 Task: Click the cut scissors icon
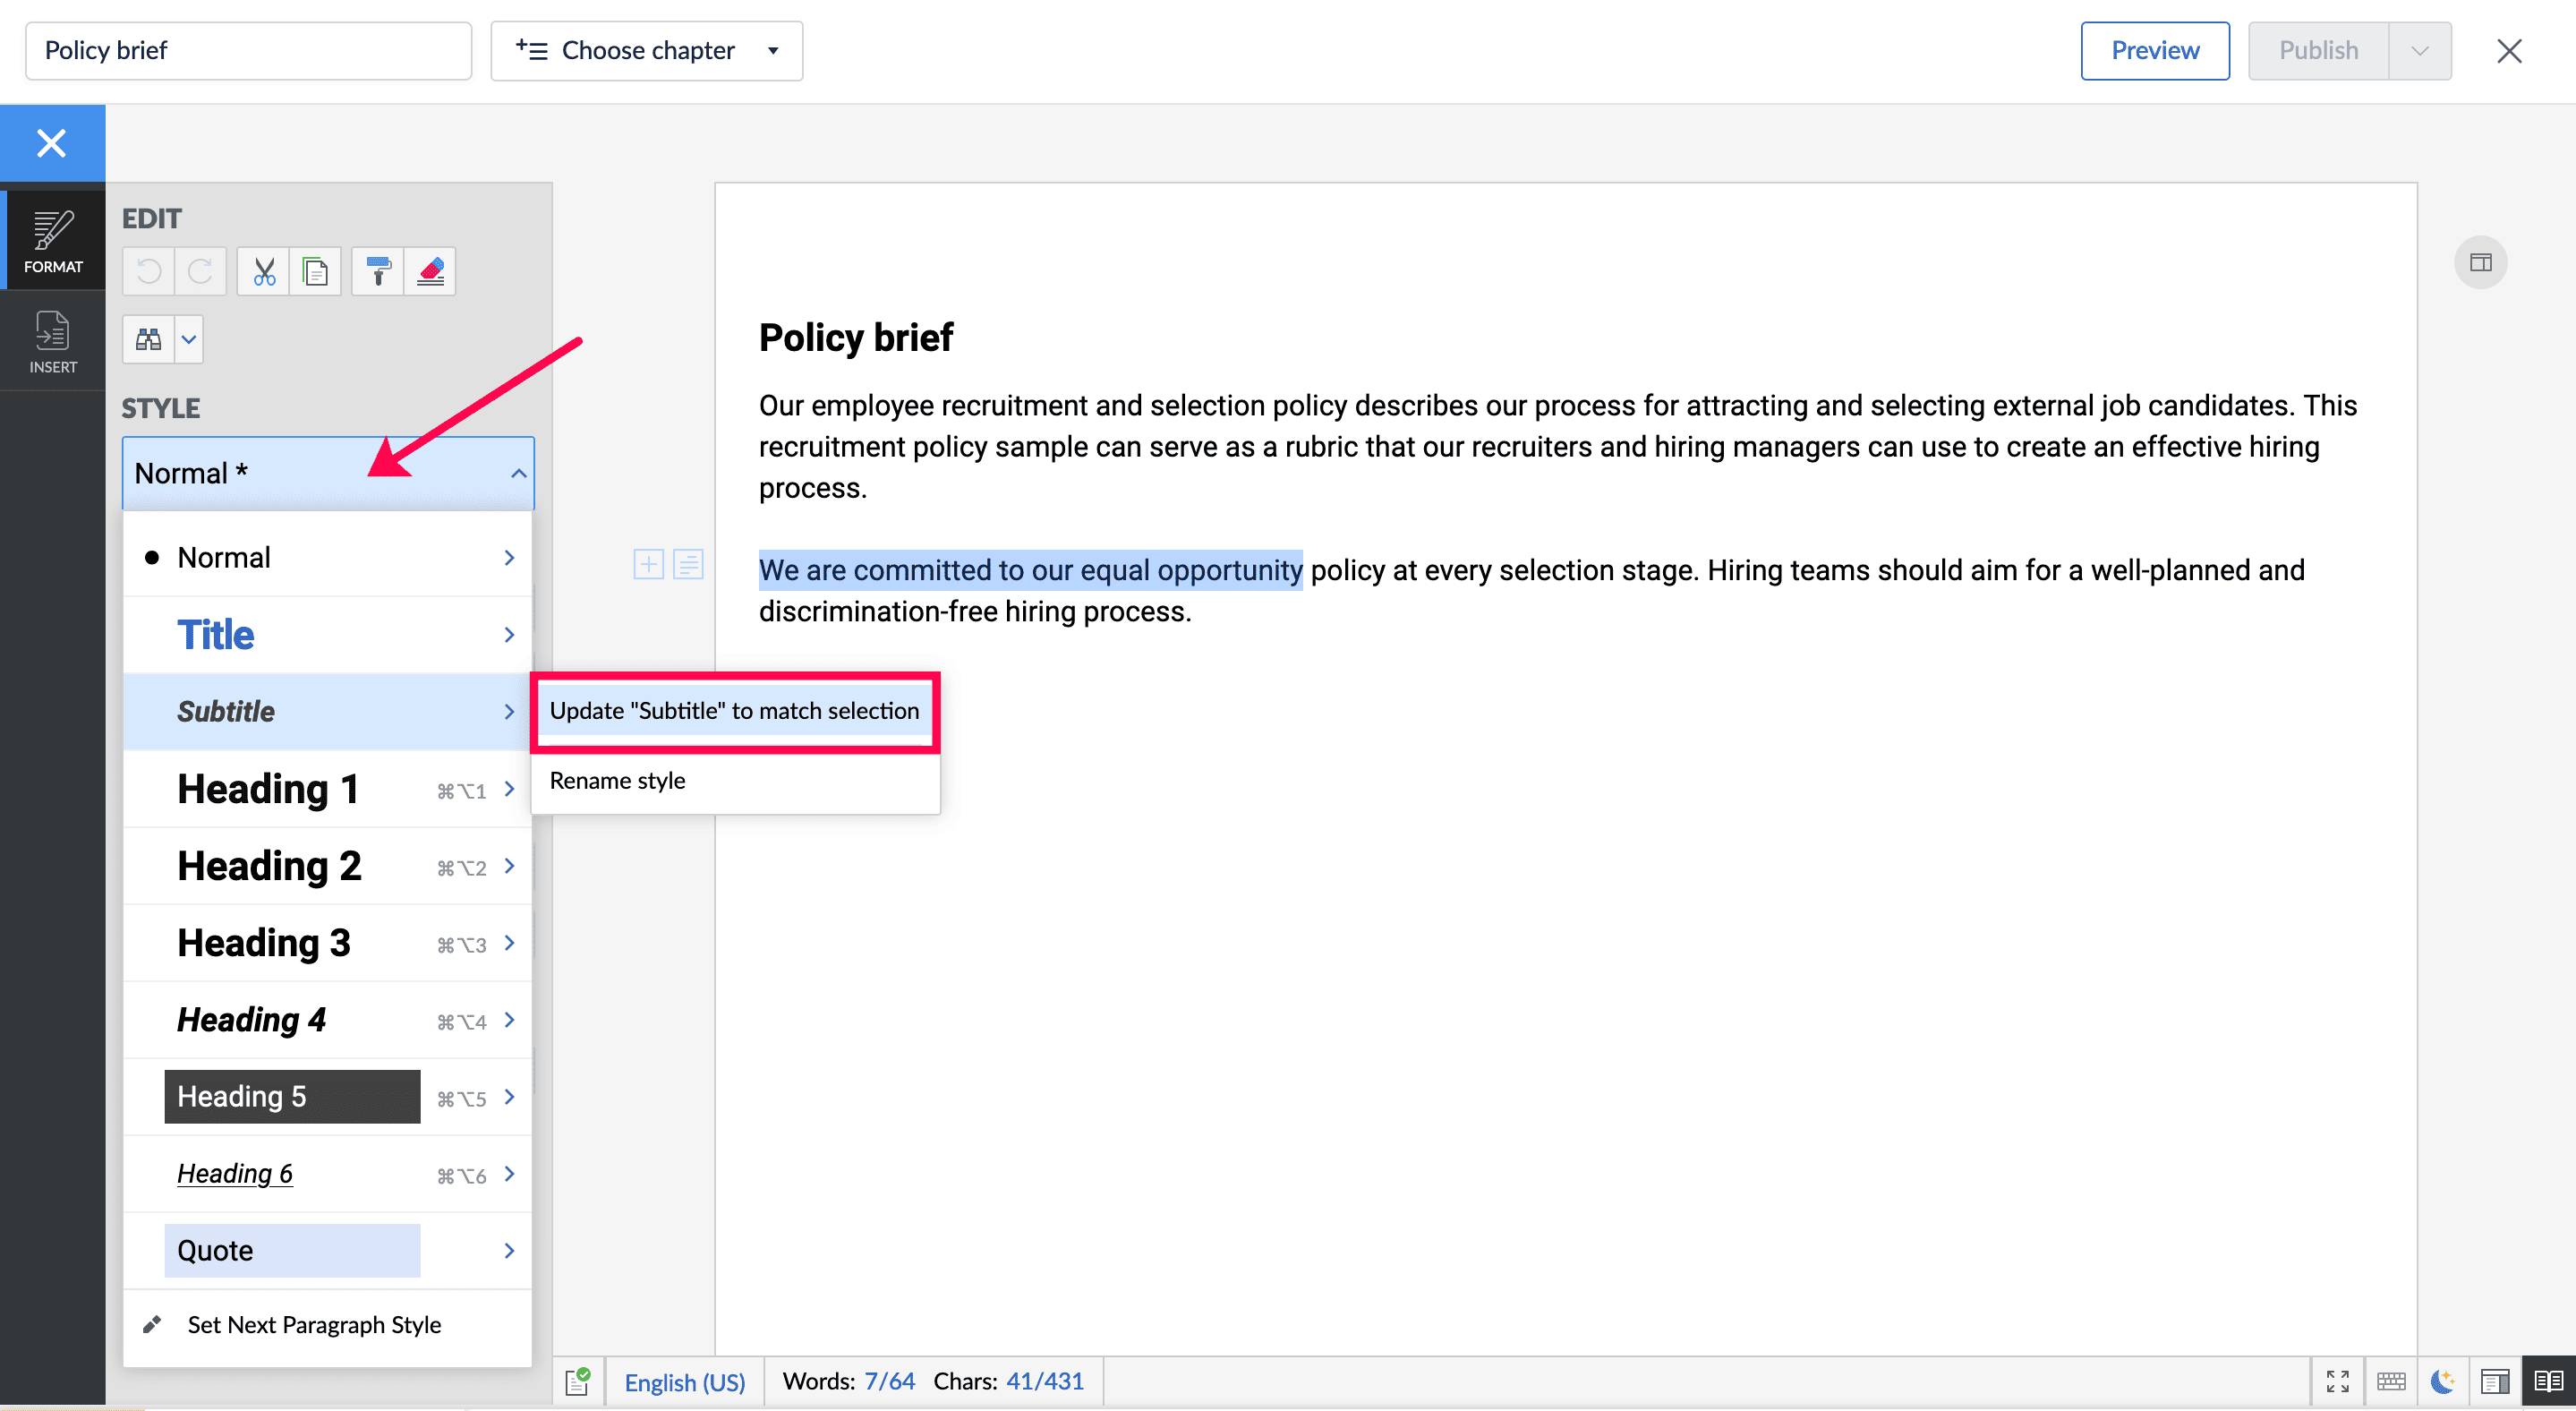264,272
